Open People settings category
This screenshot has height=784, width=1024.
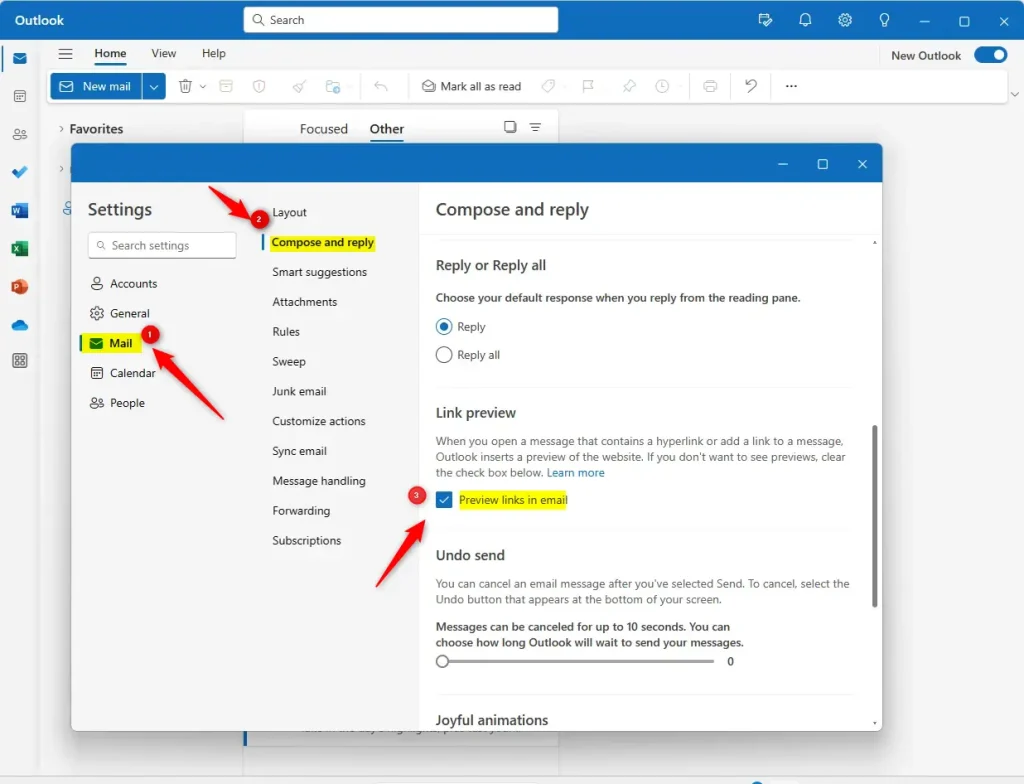(118, 403)
